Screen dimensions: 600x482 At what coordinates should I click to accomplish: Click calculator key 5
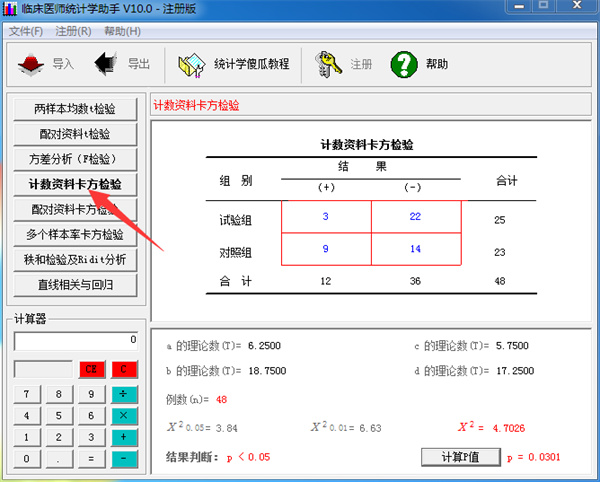point(59,415)
